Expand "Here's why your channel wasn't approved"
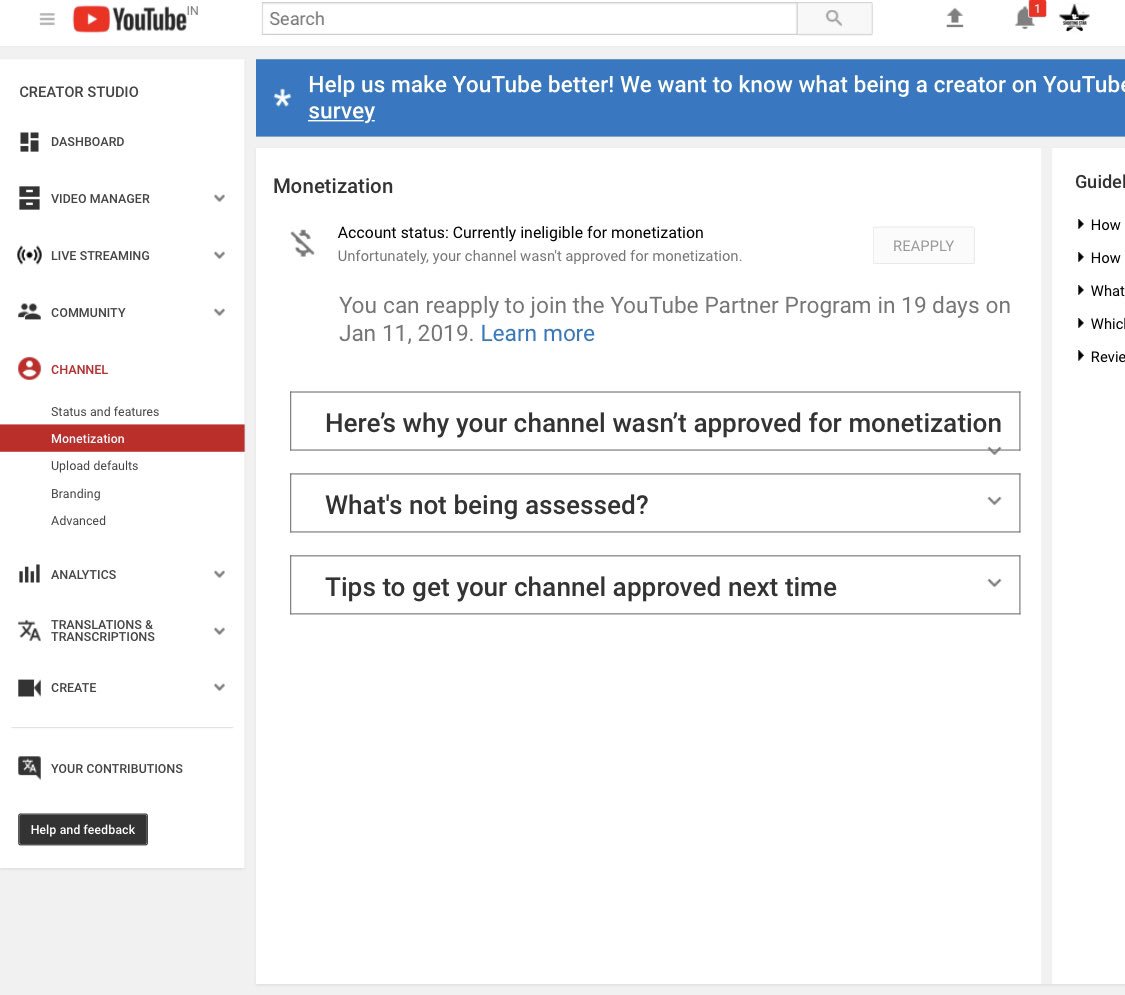Screen dimensions: 1125x995 655,422
